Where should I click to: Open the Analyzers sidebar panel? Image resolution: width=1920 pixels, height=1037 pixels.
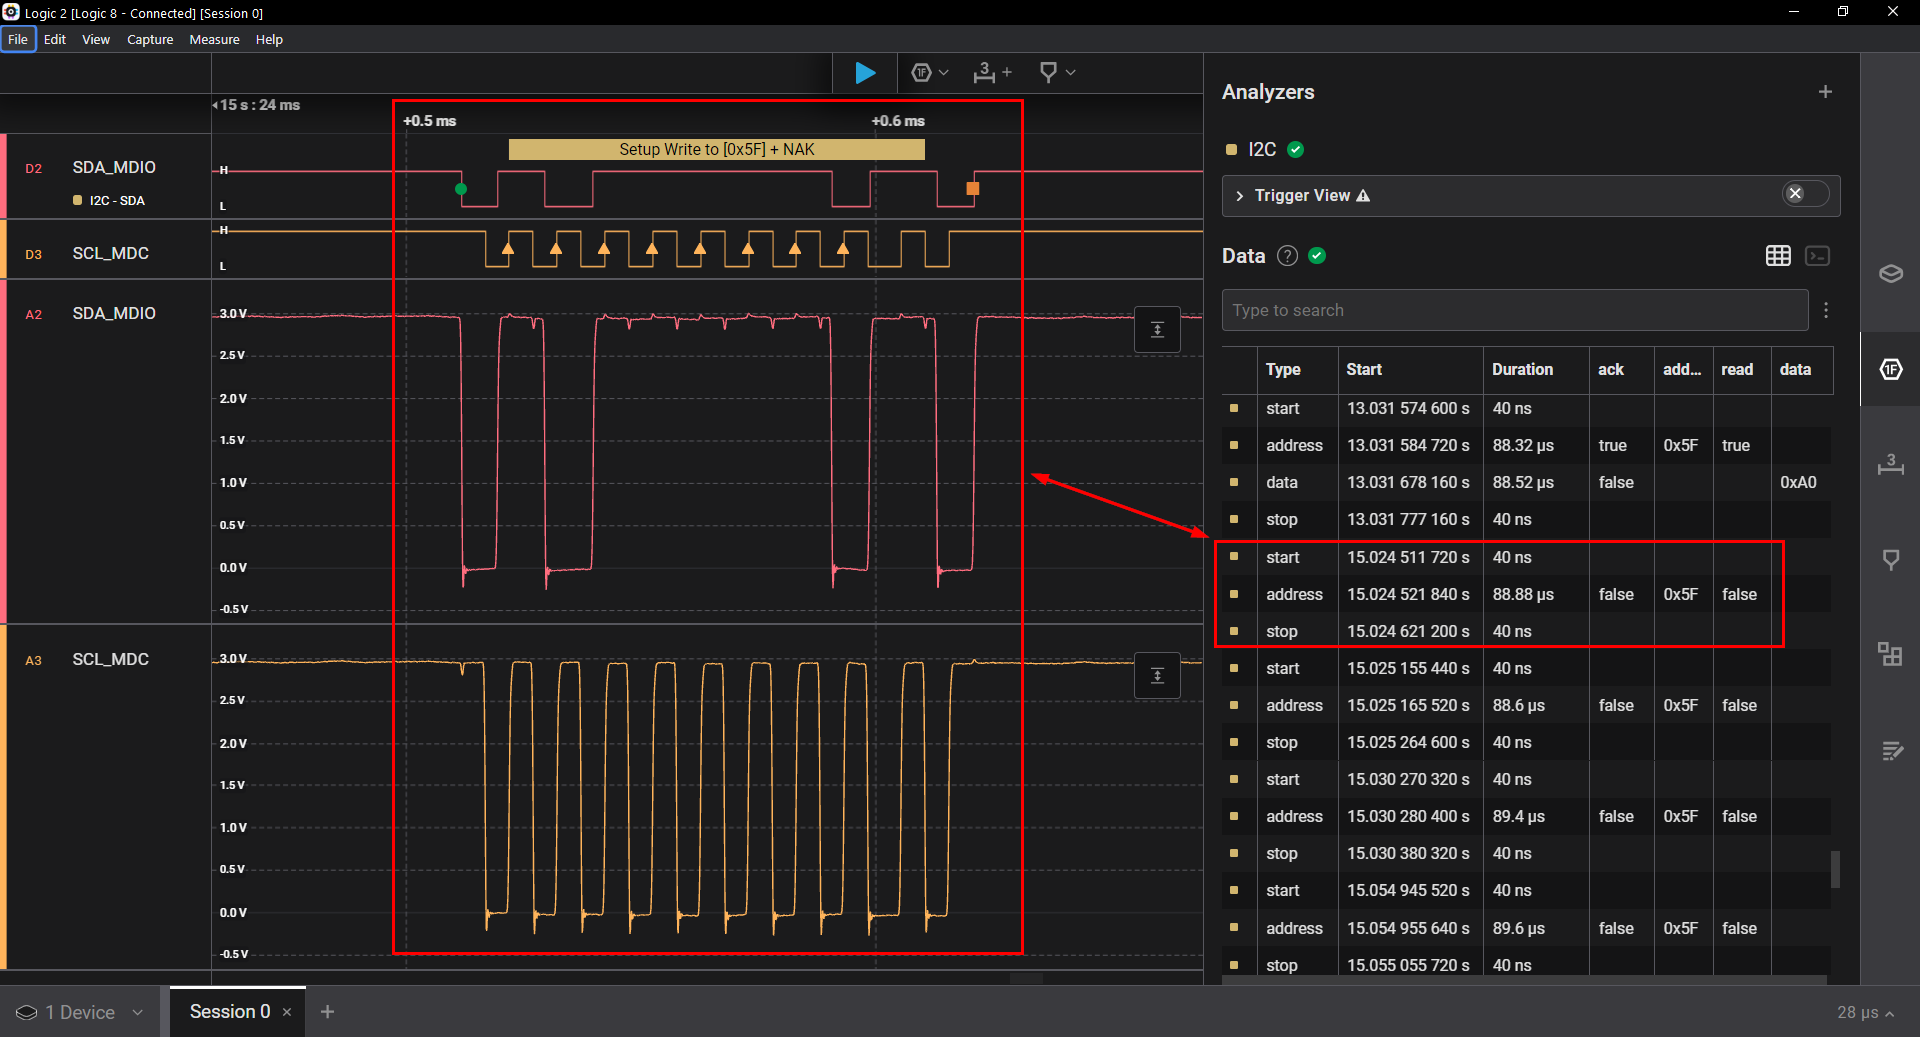point(1890,370)
